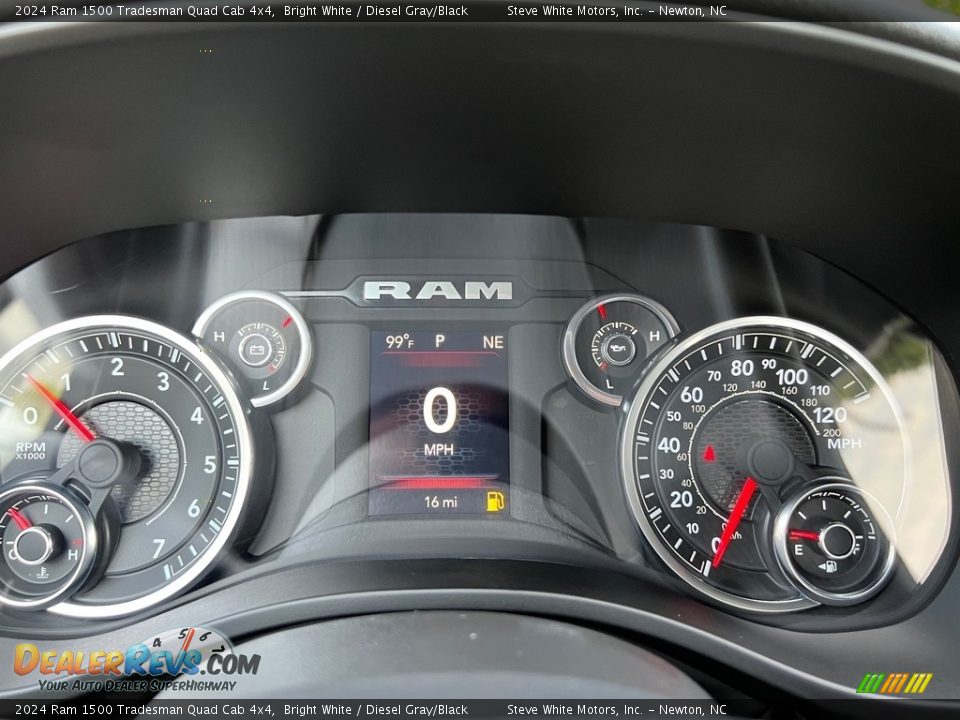Click the H mark on oil pressure gauge
960x720 pixels.
click(x=654, y=336)
